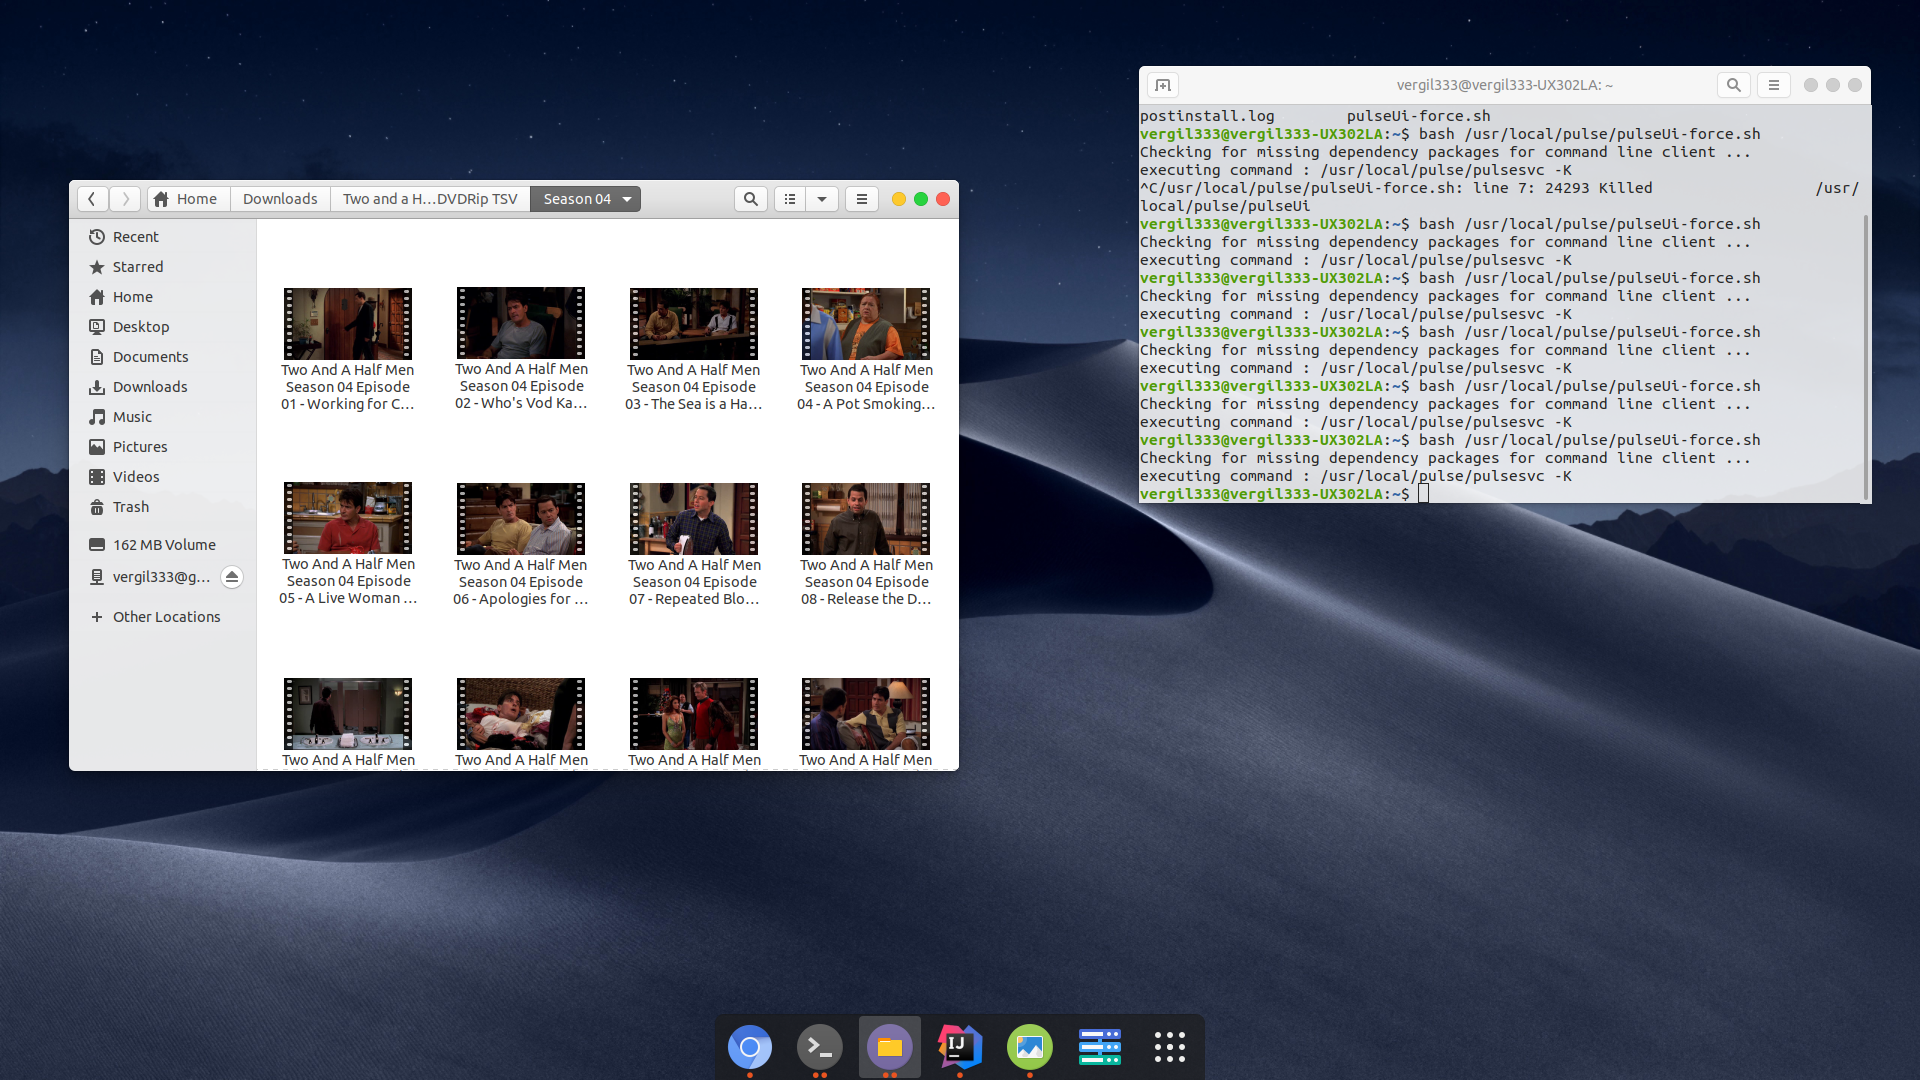Open Other Locations in sidebar
This screenshot has width=1920, height=1080.
(x=163, y=617)
